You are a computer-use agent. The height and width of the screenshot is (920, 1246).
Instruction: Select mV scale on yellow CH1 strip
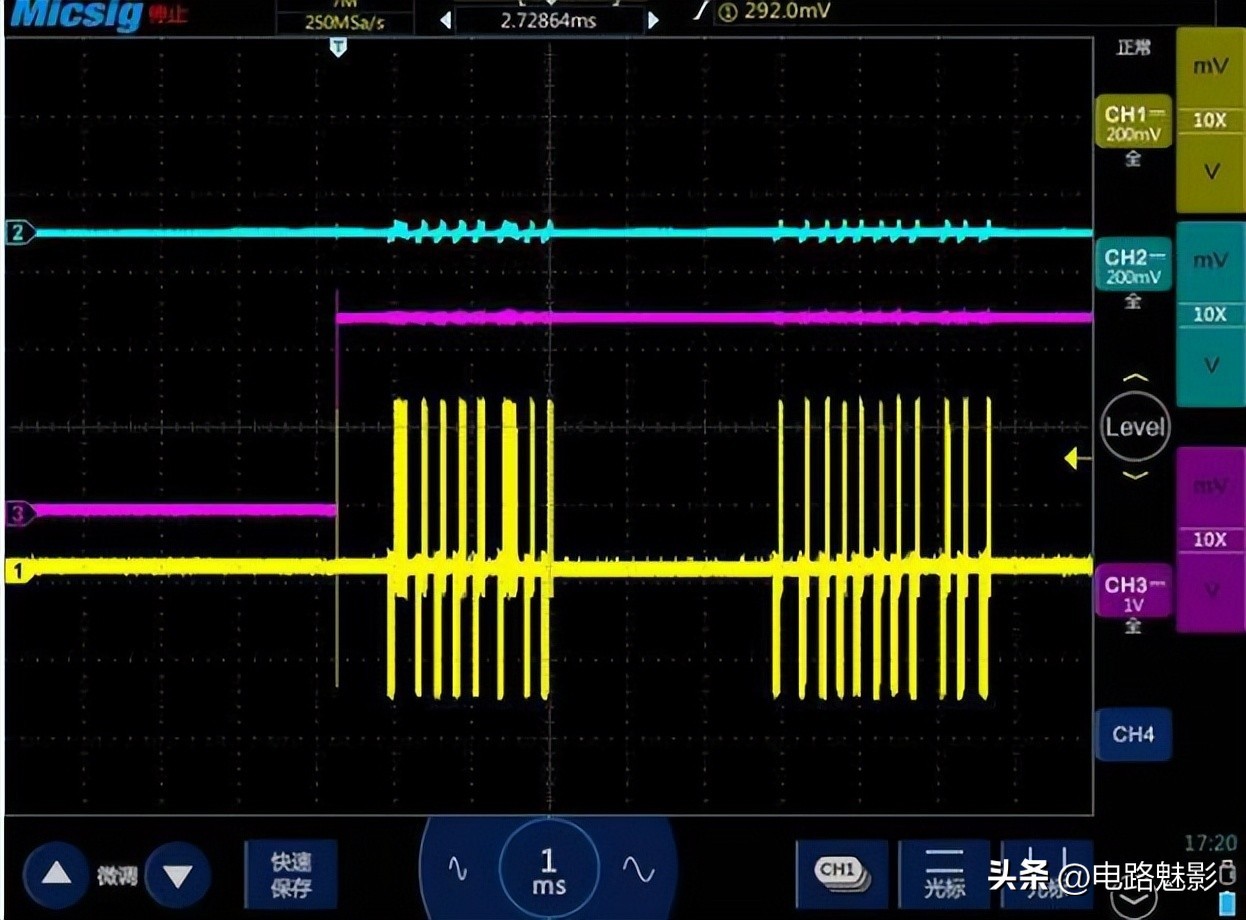(x=1210, y=66)
